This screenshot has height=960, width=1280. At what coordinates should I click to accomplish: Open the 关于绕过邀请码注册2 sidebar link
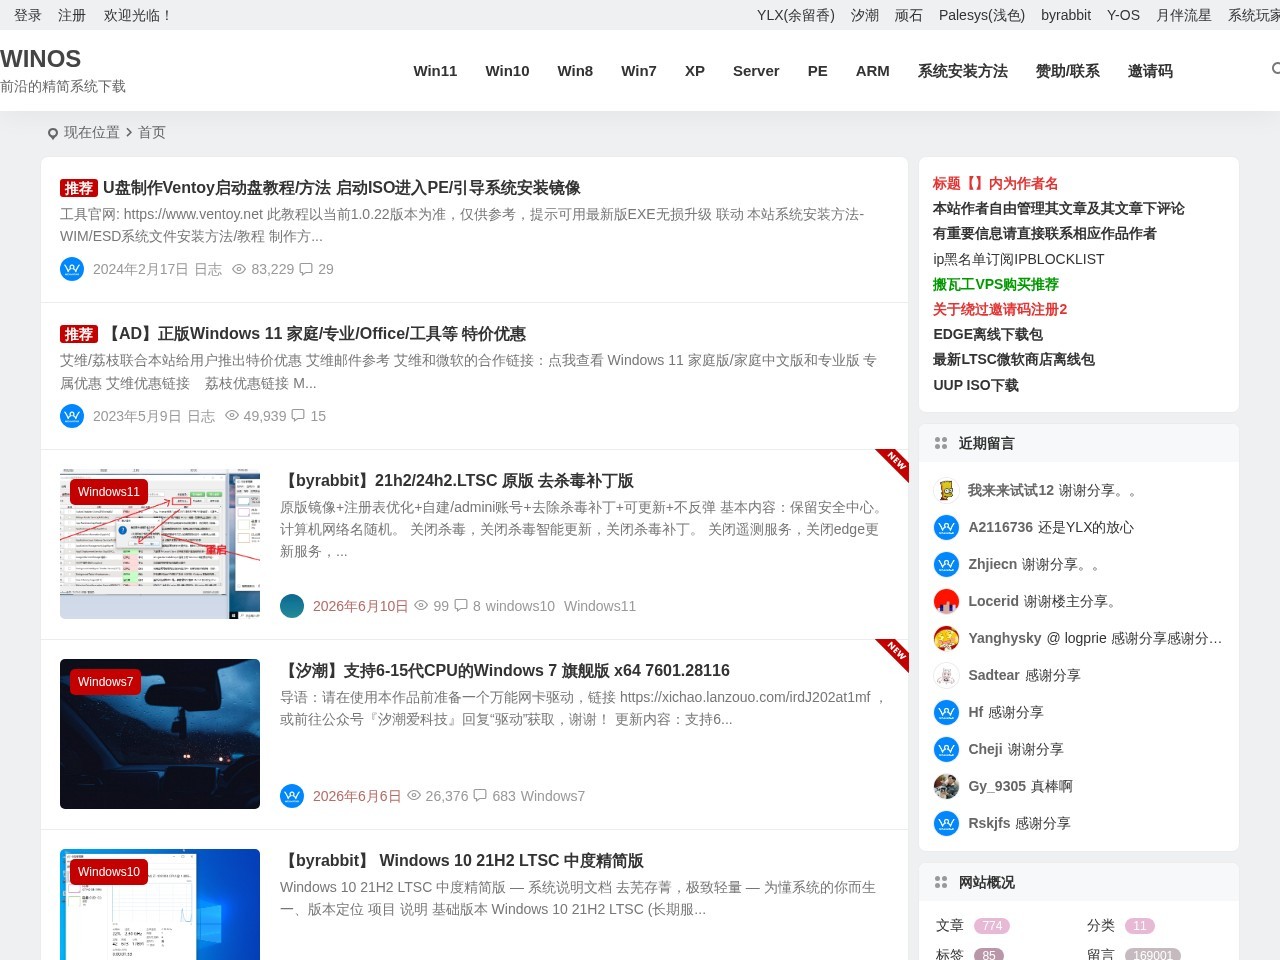click(x=1000, y=309)
